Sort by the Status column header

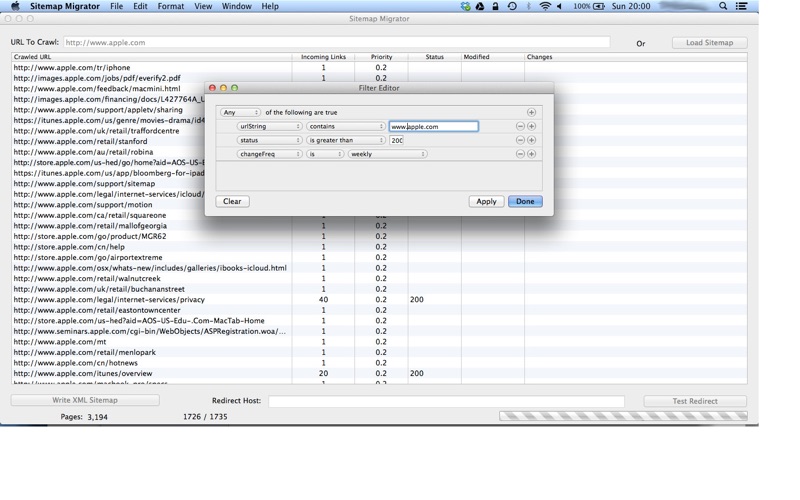click(435, 57)
